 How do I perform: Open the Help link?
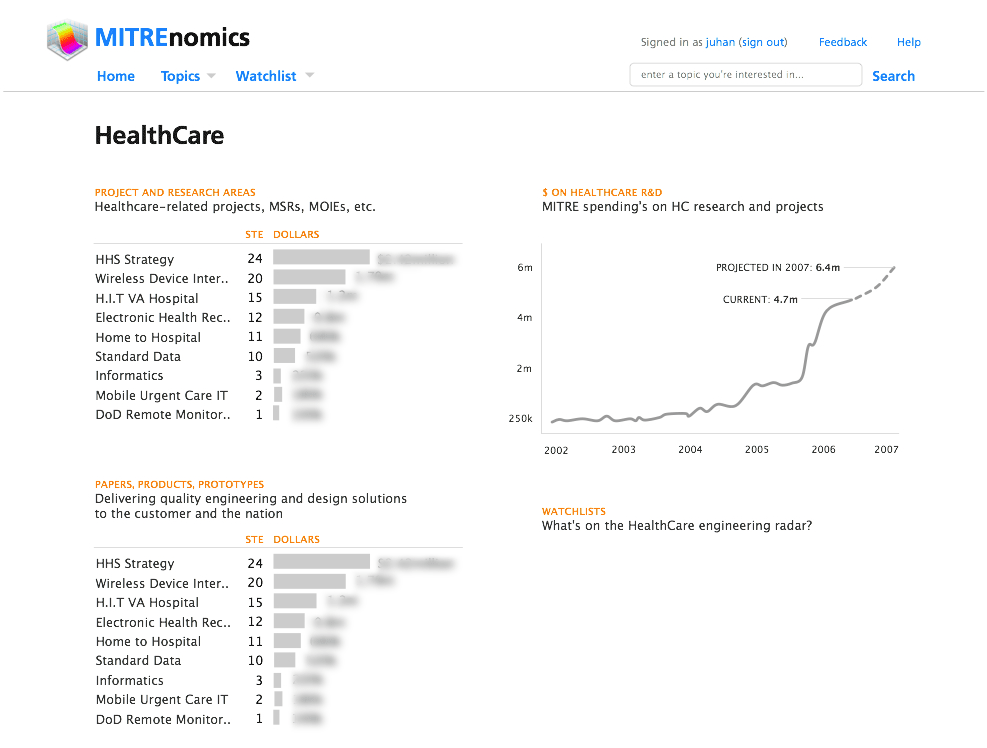point(908,42)
